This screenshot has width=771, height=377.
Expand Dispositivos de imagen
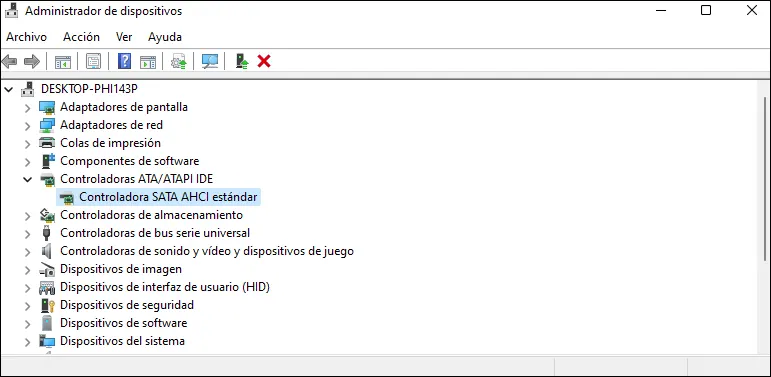point(28,269)
